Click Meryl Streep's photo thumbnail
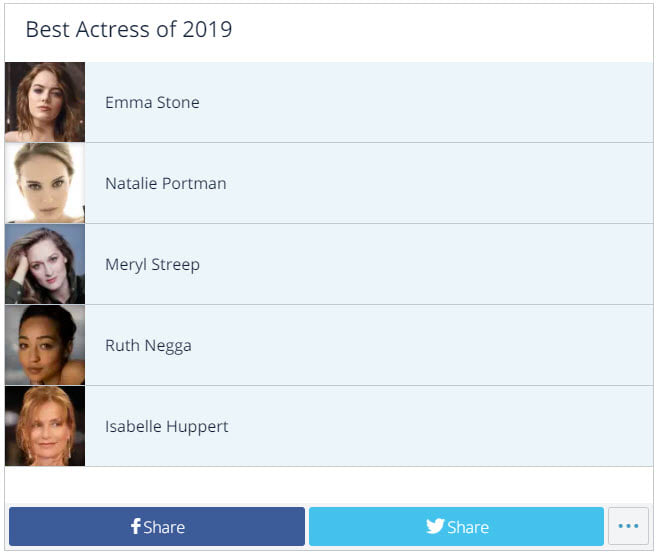Image resolution: width=657 pixels, height=552 pixels. (45, 264)
